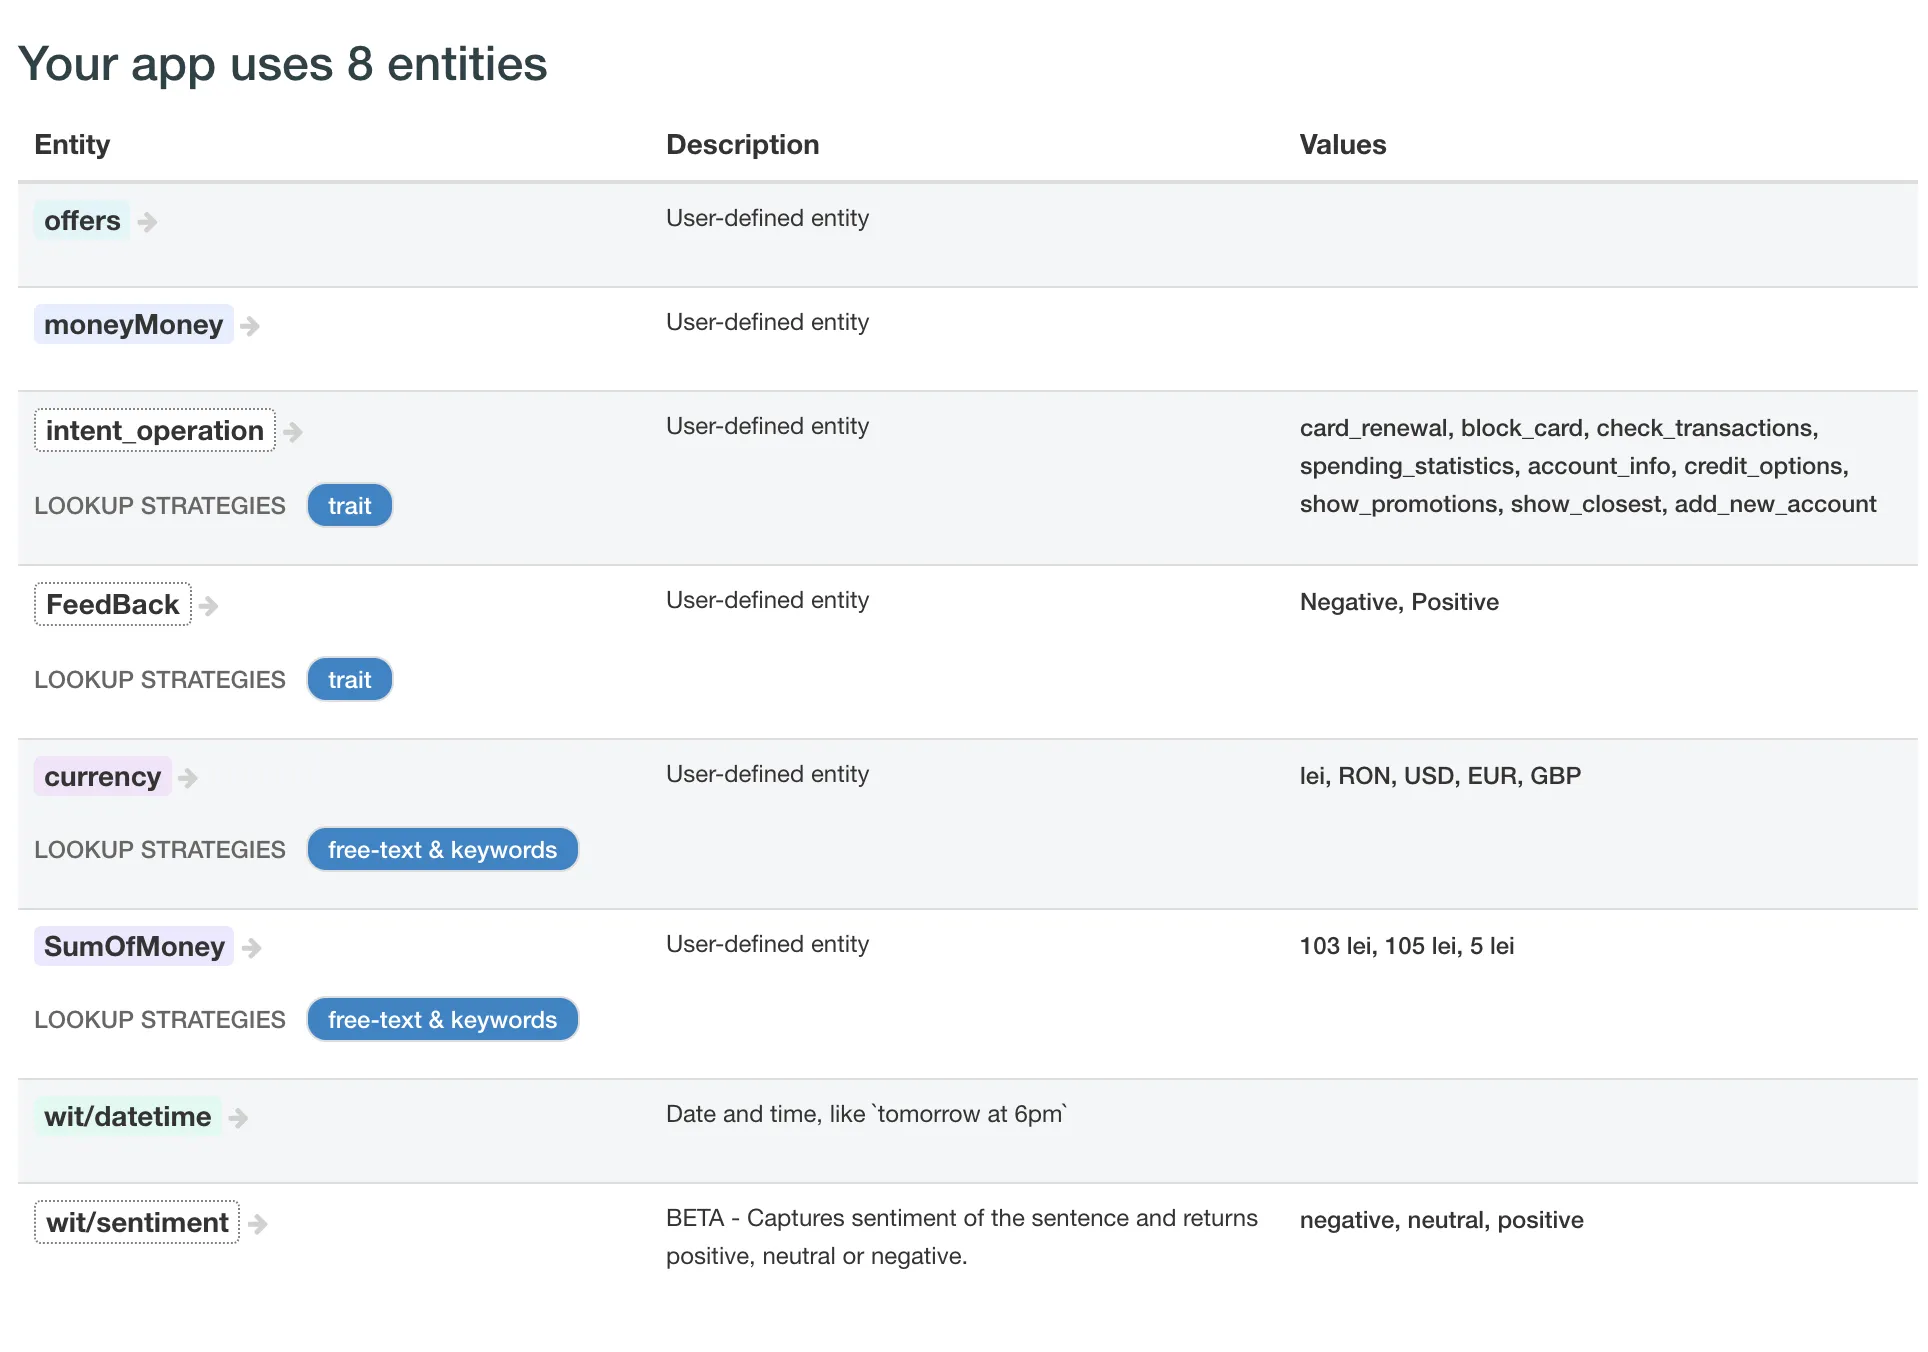Viewport: 1928px width, 1352px height.
Task: Click the arrow icon beside FeedBack
Action: point(208,606)
